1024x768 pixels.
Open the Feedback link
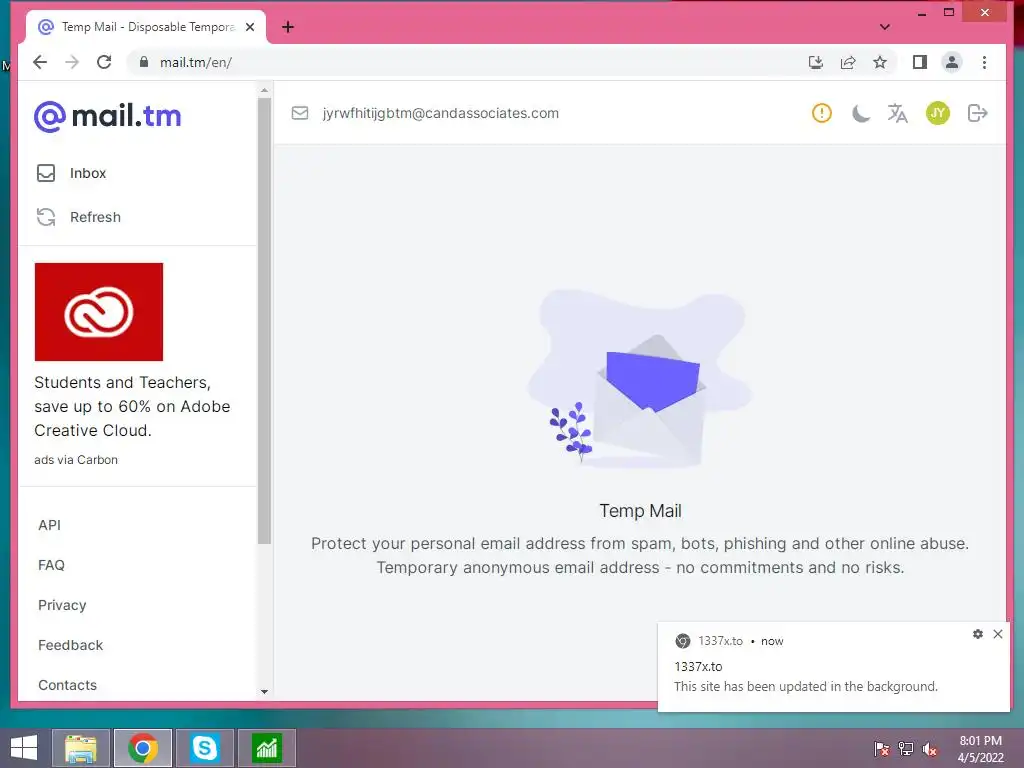[x=71, y=645]
